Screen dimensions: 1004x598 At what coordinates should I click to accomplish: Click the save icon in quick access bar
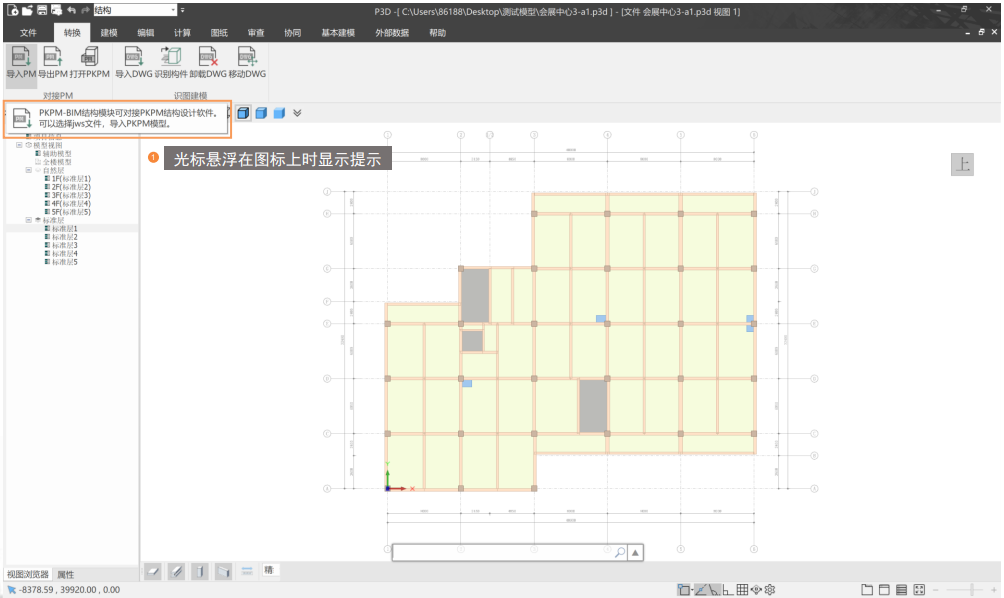42,10
